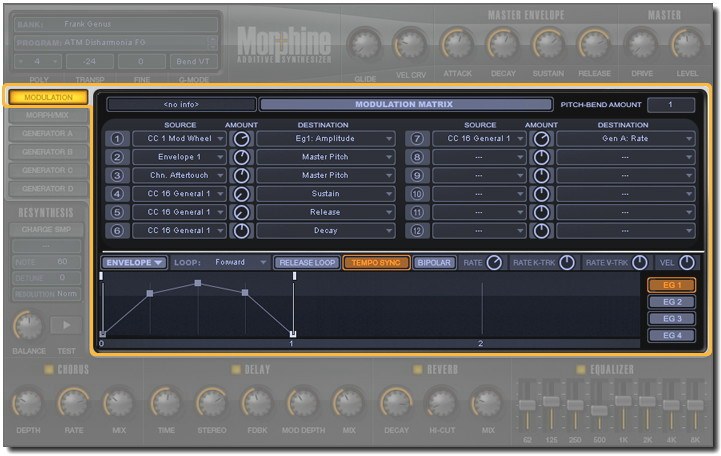Screen dimensions: 721x456
Task: Click the amount knob for slot 10
Action: click(x=541, y=194)
